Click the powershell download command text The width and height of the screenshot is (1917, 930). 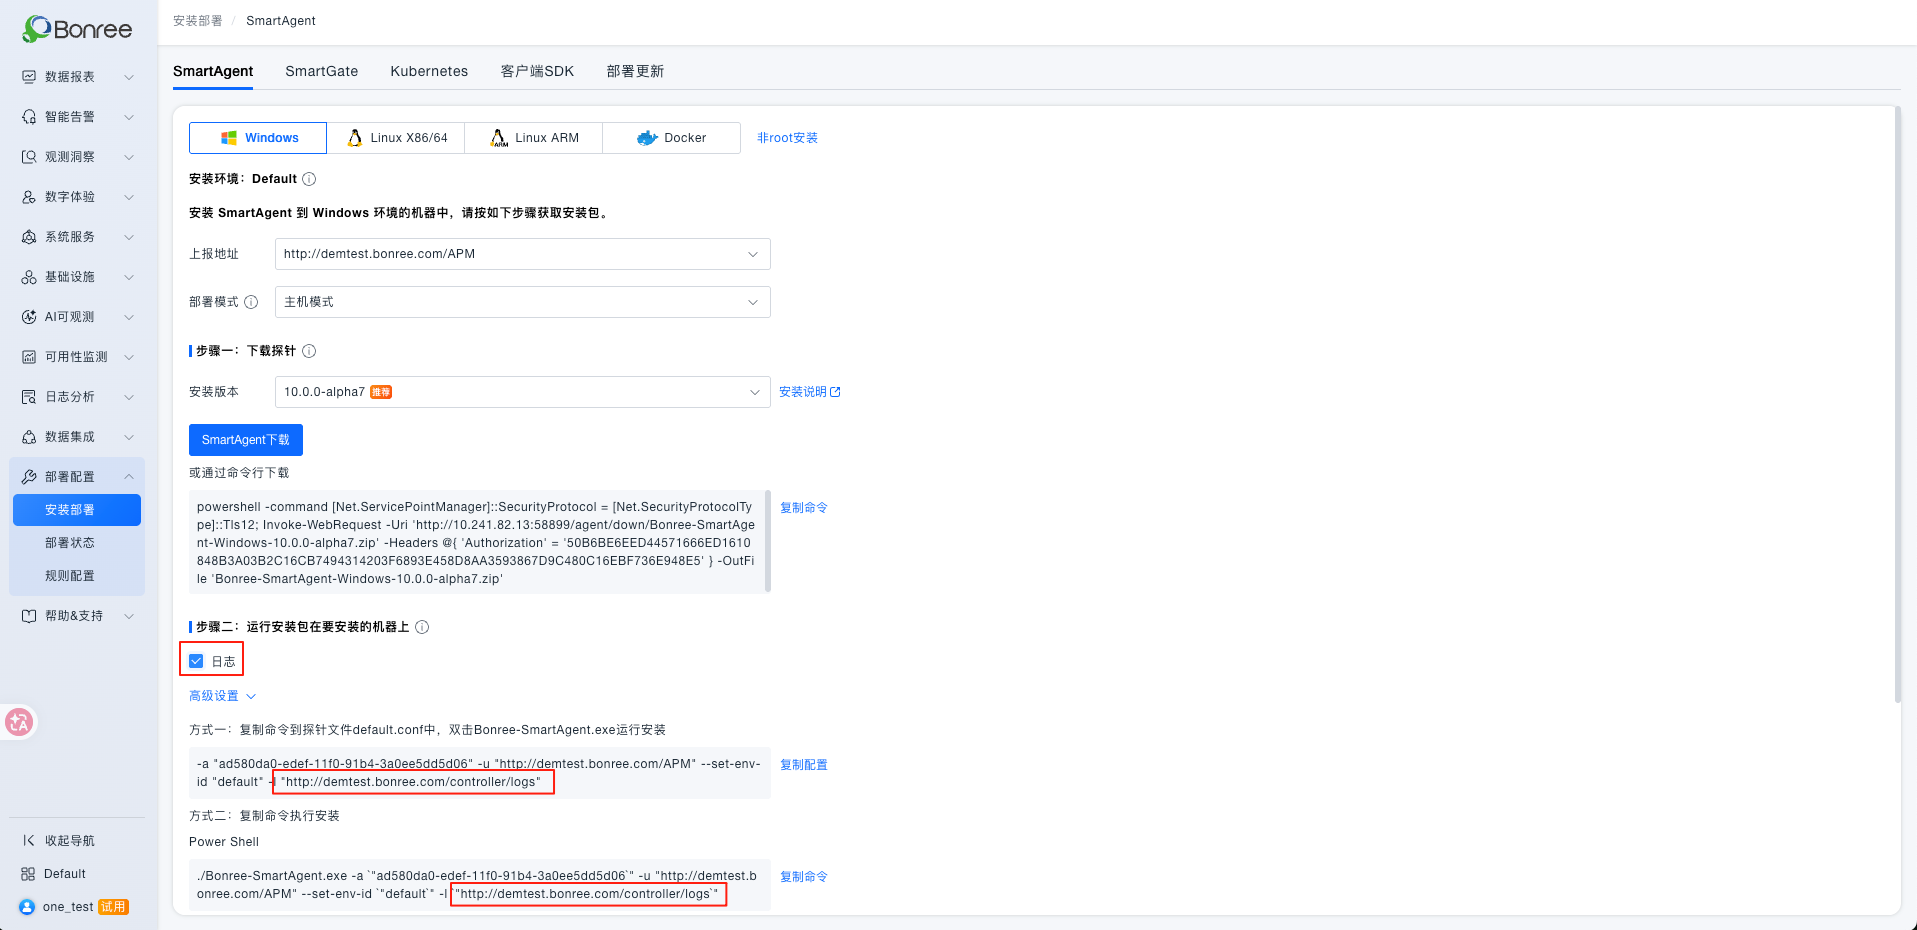476,543
